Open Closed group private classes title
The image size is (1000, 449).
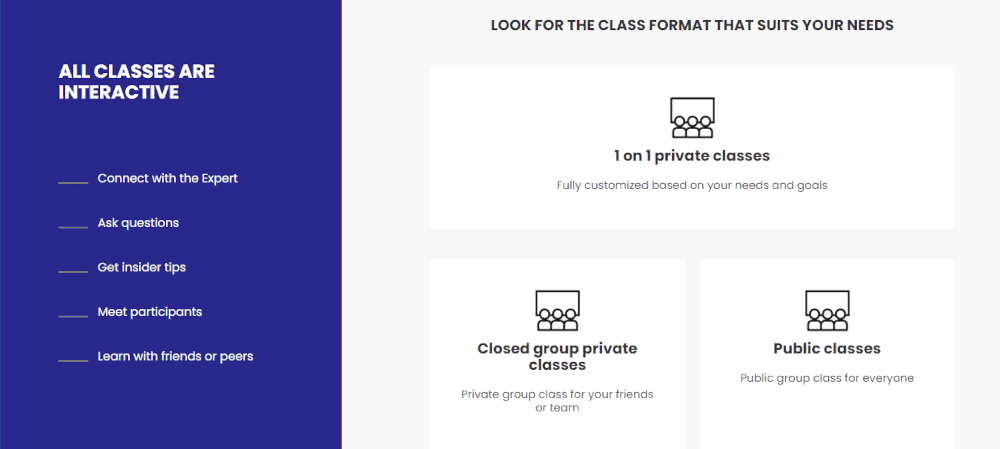coord(557,357)
